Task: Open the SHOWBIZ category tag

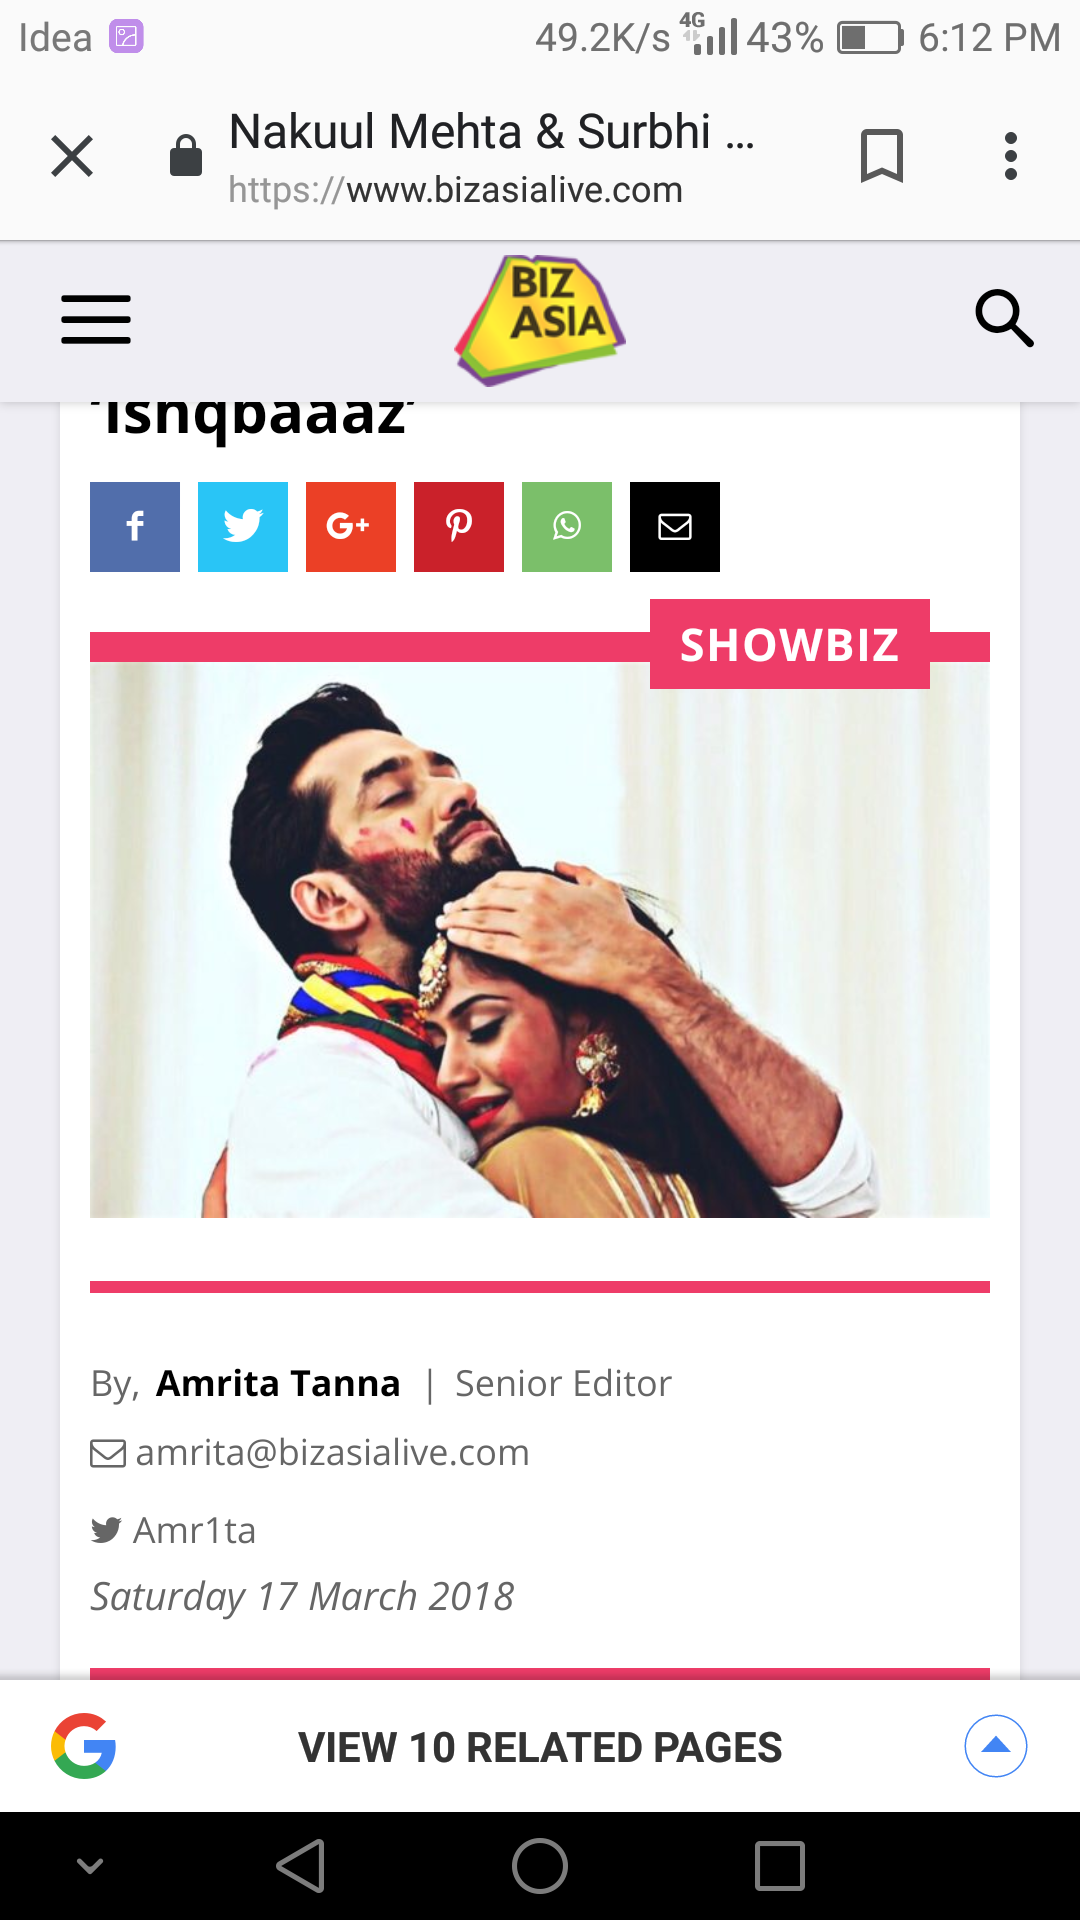Action: pyautogui.click(x=790, y=645)
